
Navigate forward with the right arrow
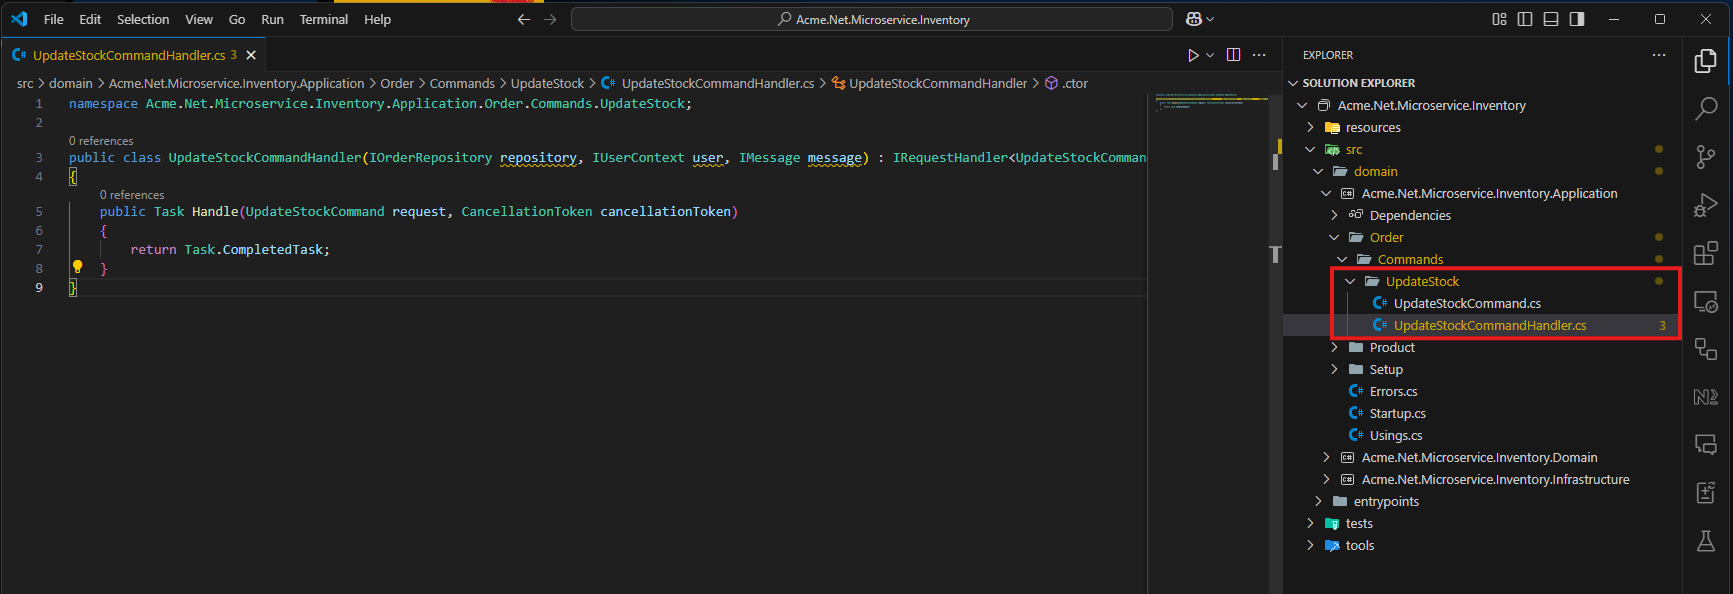pyautogui.click(x=550, y=19)
